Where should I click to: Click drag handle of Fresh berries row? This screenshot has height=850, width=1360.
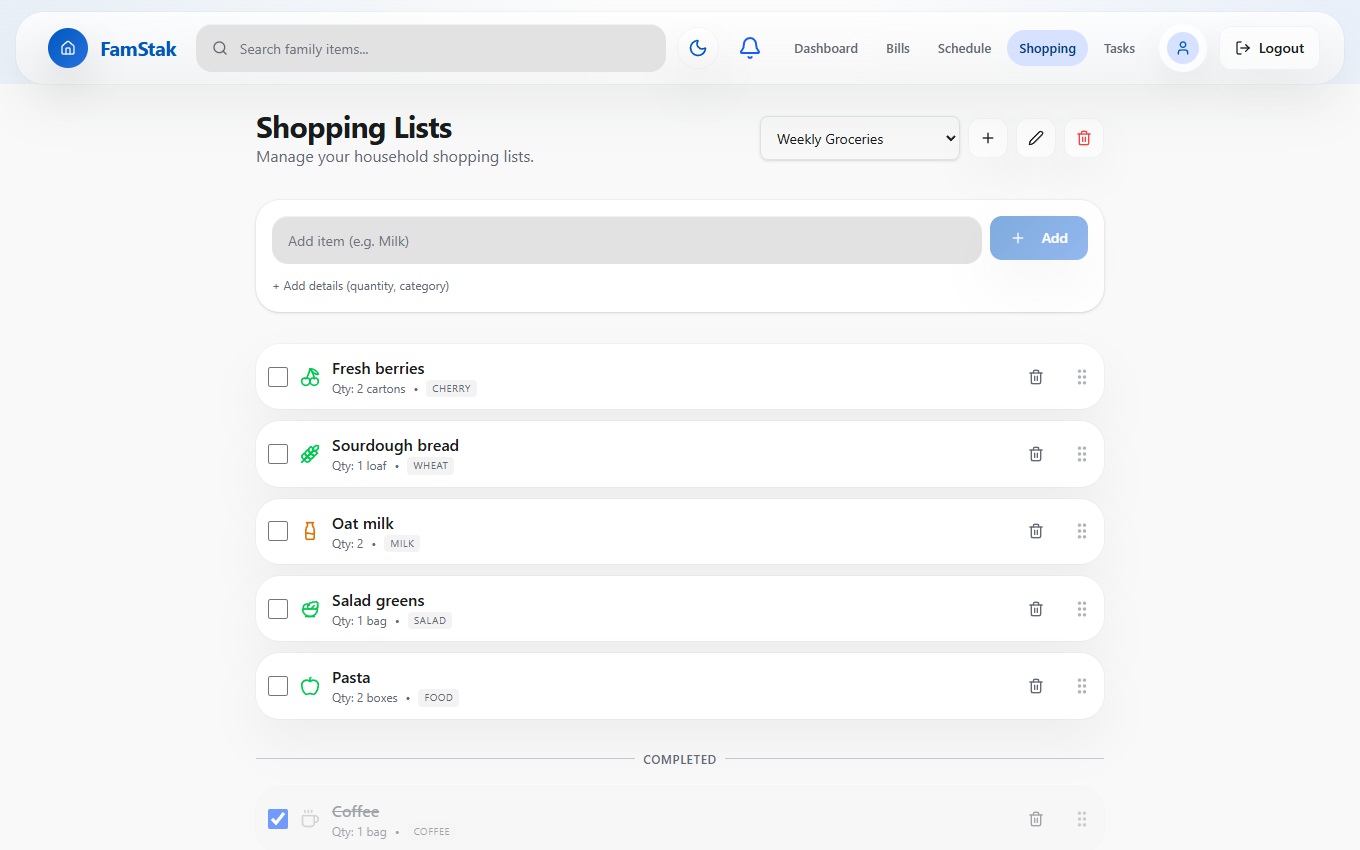1082,377
